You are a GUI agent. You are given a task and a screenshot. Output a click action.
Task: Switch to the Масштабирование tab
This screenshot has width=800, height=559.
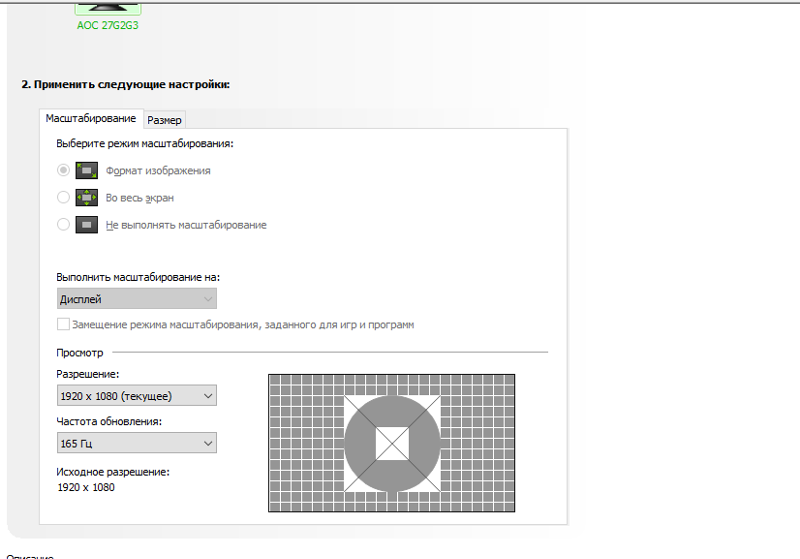pyautogui.click(x=91, y=119)
